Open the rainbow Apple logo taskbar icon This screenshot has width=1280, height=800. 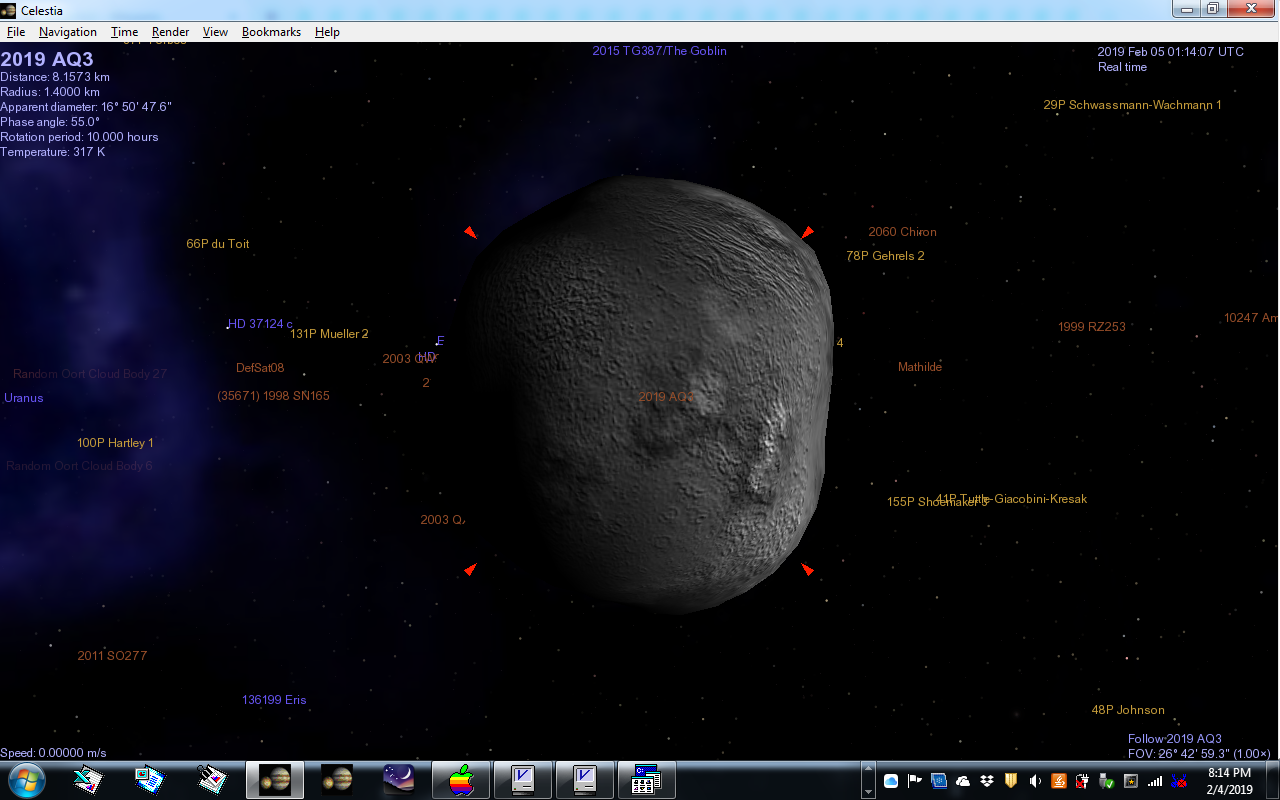pyautogui.click(x=461, y=779)
